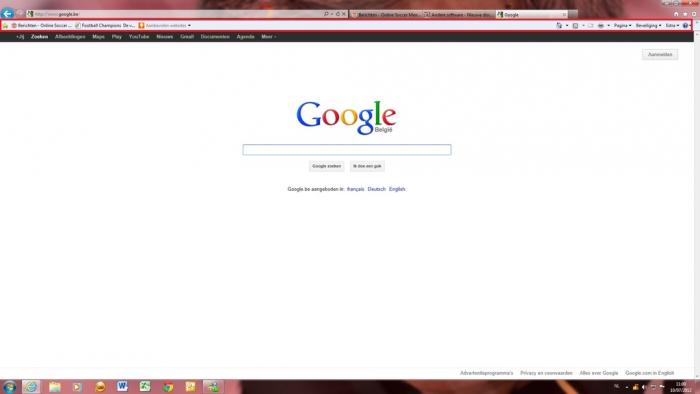Click the favorites star beside the bookmarks
Image resolution: width=700 pixels, height=394 pixels.
(x=5, y=26)
